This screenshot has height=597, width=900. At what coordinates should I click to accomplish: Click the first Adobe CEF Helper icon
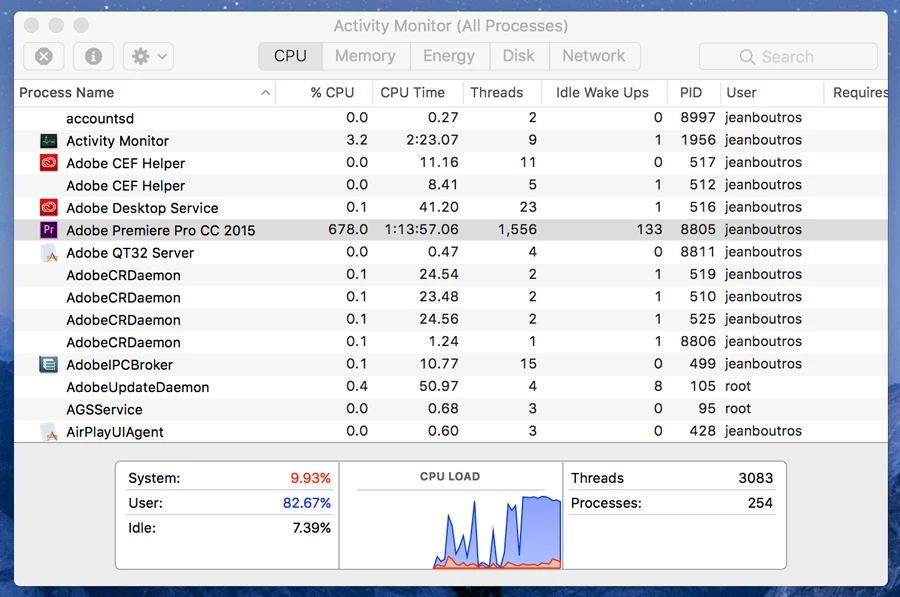coord(49,163)
